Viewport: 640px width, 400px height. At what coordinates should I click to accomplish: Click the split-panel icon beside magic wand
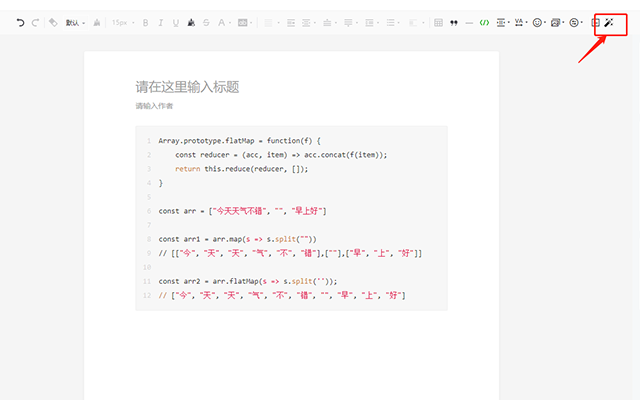[x=596, y=23]
